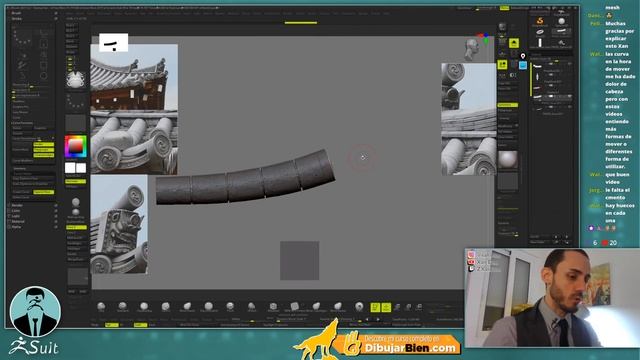Select the Pinch brush on bottom shelf
This screenshot has height=360, width=640.
coord(230,306)
